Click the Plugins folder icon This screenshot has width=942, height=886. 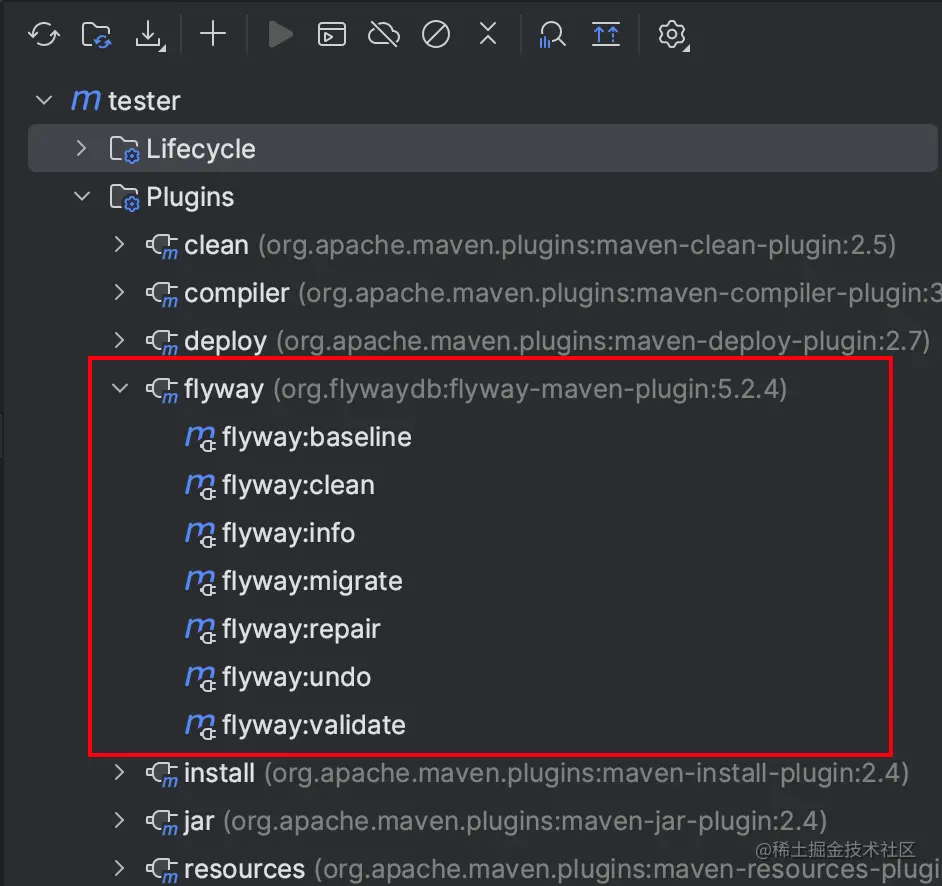(x=125, y=197)
